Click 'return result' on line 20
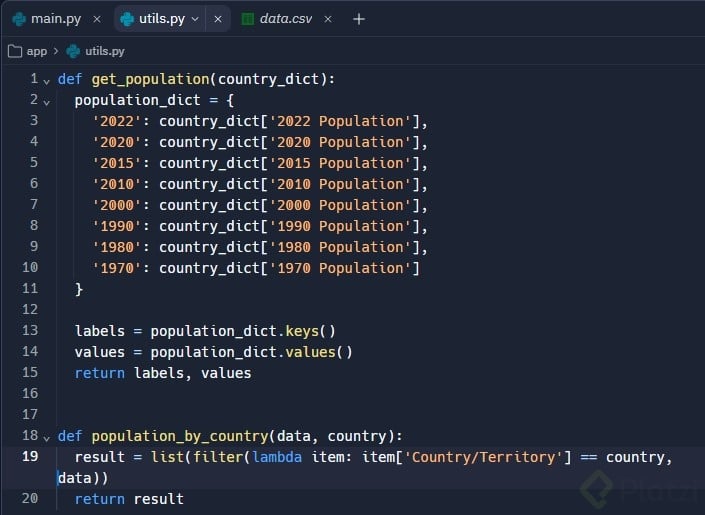705x515 pixels. (129, 499)
